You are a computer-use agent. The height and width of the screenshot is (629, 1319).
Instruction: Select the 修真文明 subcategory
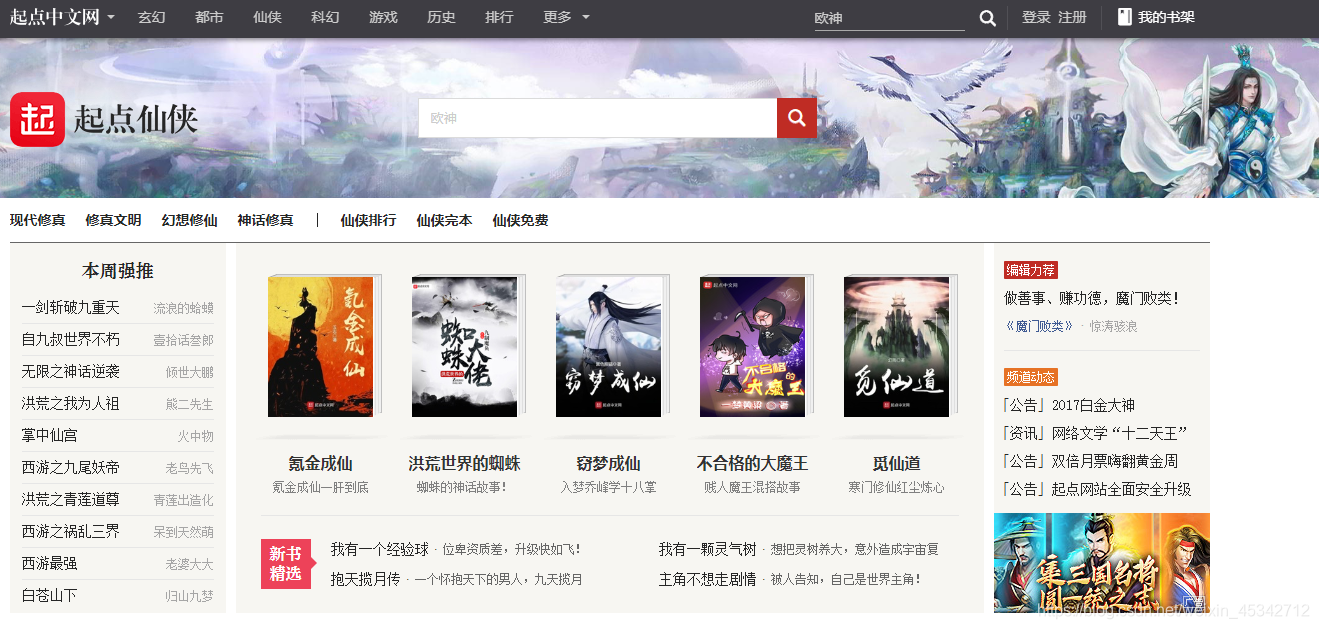tap(113, 220)
